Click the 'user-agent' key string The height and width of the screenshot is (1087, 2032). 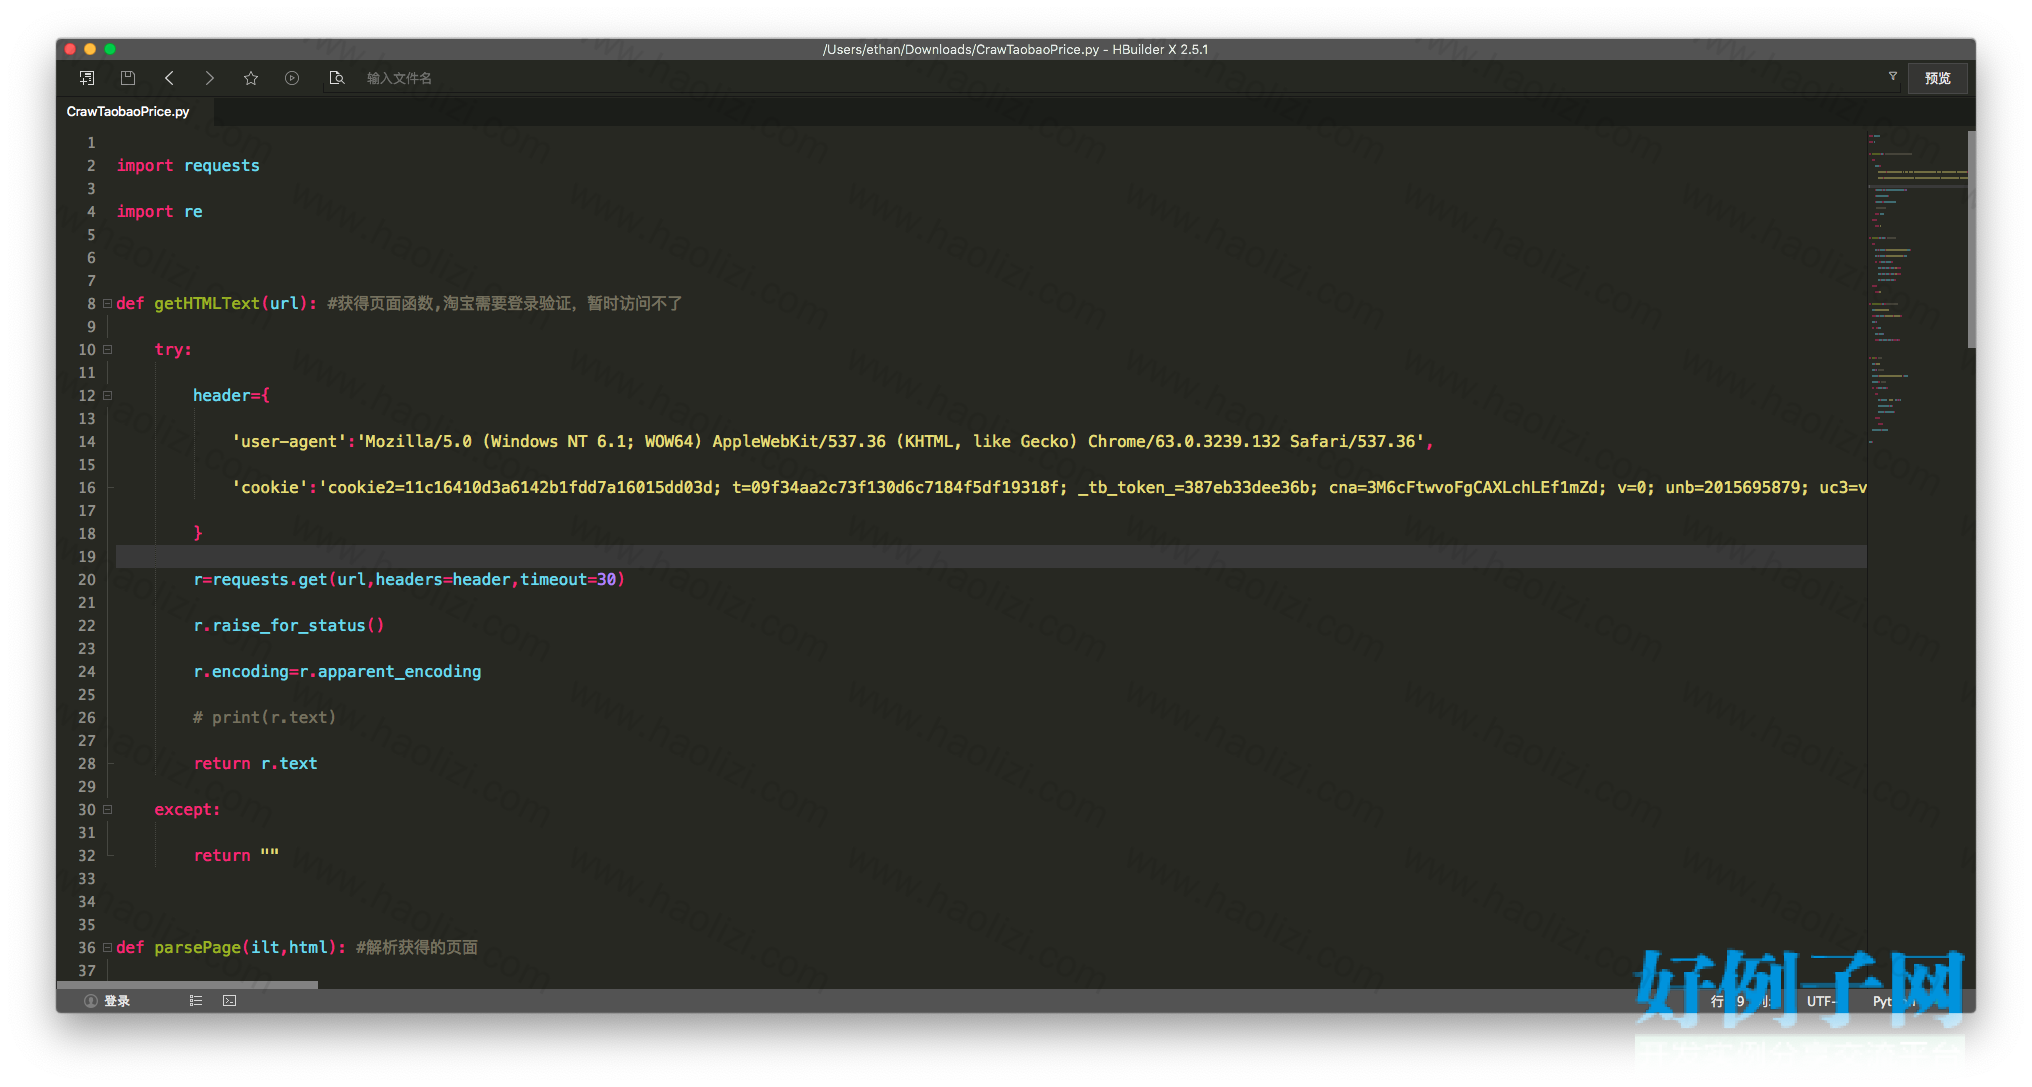[x=289, y=441]
